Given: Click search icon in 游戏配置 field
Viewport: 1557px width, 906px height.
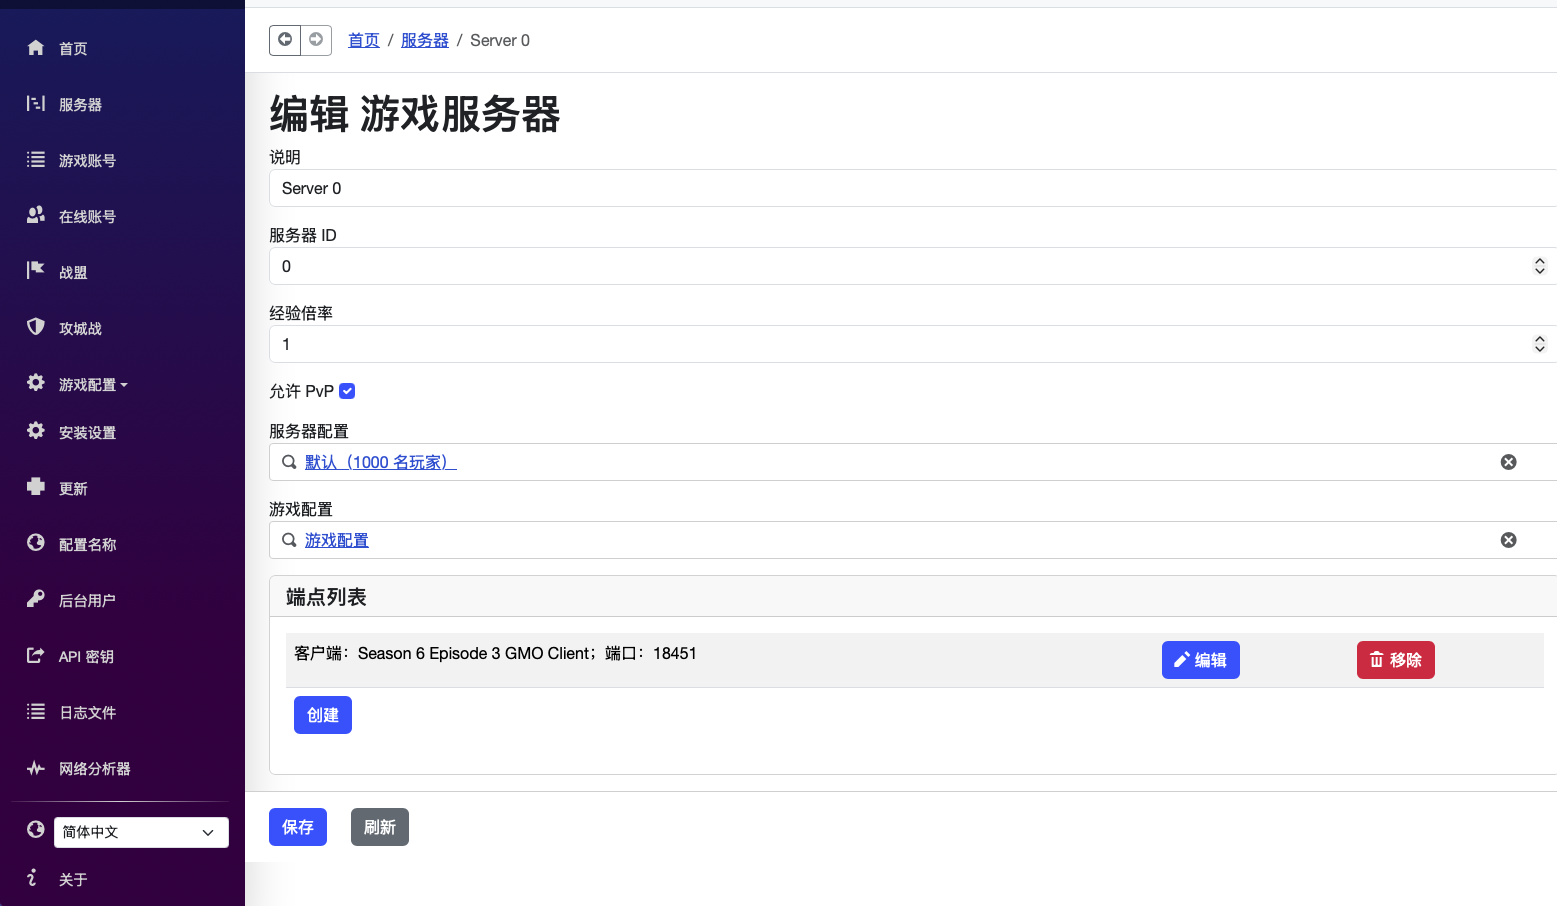Looking at the screenshot, I should click(x=289, y=540).
